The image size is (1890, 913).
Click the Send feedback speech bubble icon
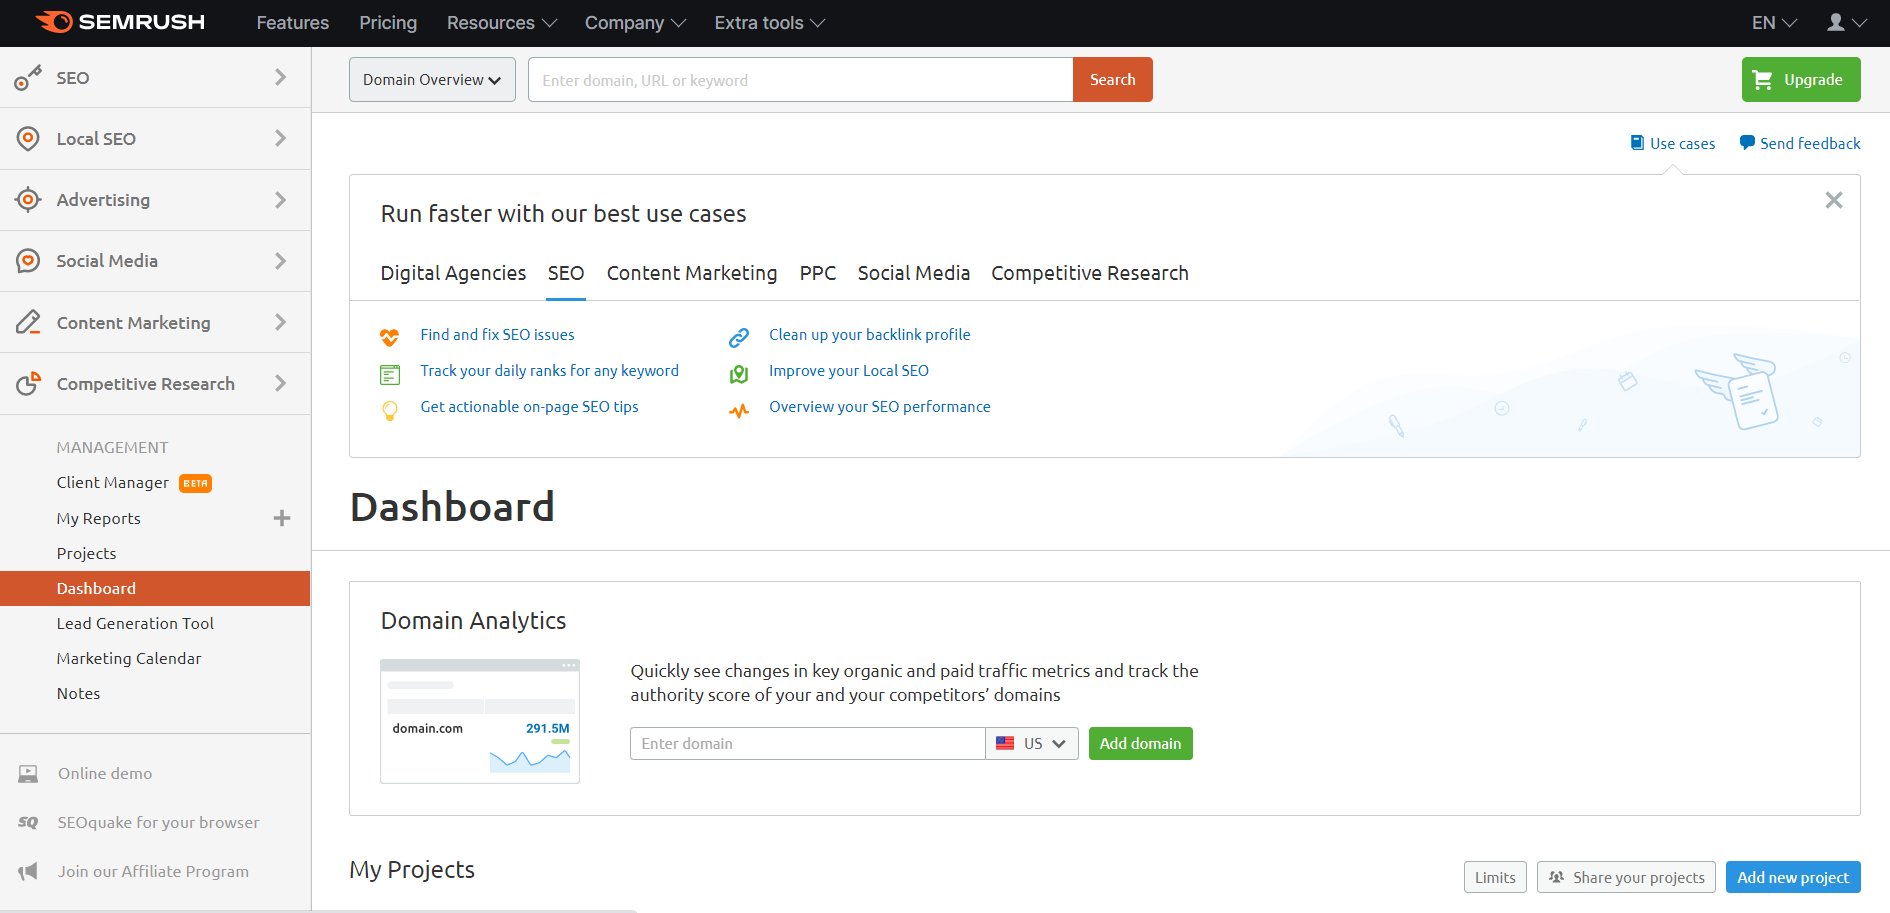click(1747, 143)
